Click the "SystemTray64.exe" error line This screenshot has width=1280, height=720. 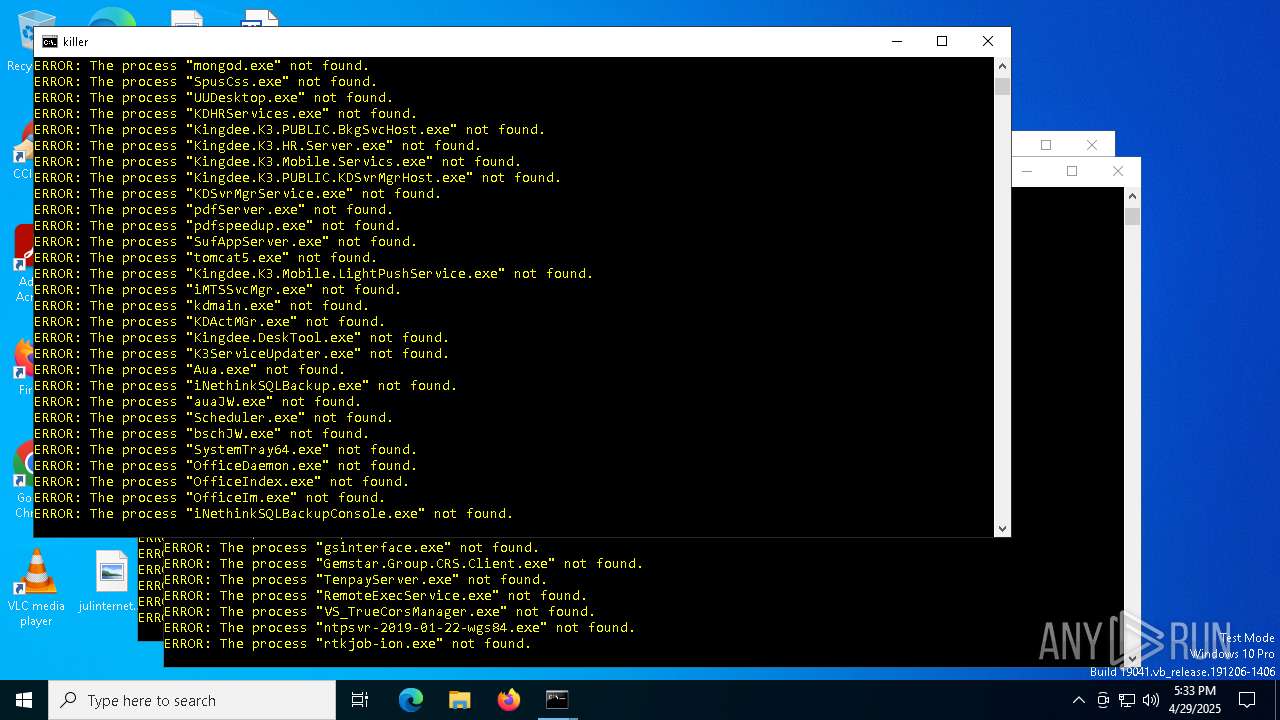pyautogui.click(x=225, y=450)
